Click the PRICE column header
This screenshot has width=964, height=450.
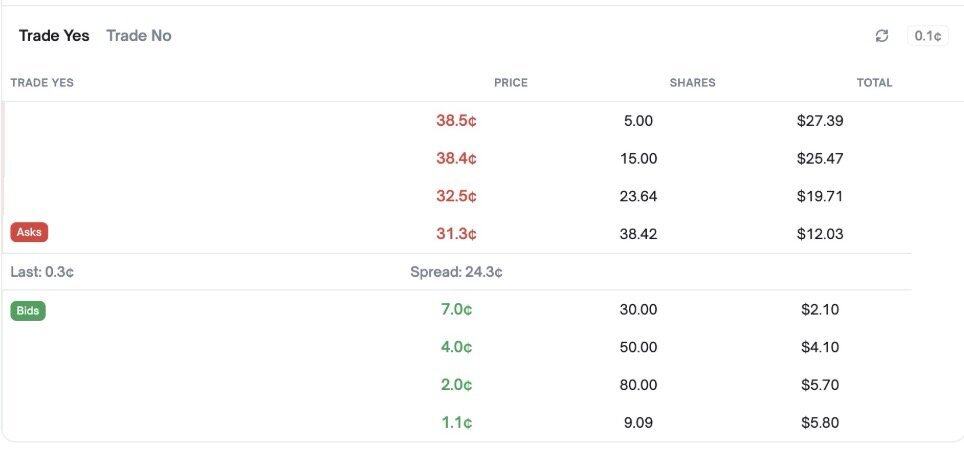coord(510,83)
